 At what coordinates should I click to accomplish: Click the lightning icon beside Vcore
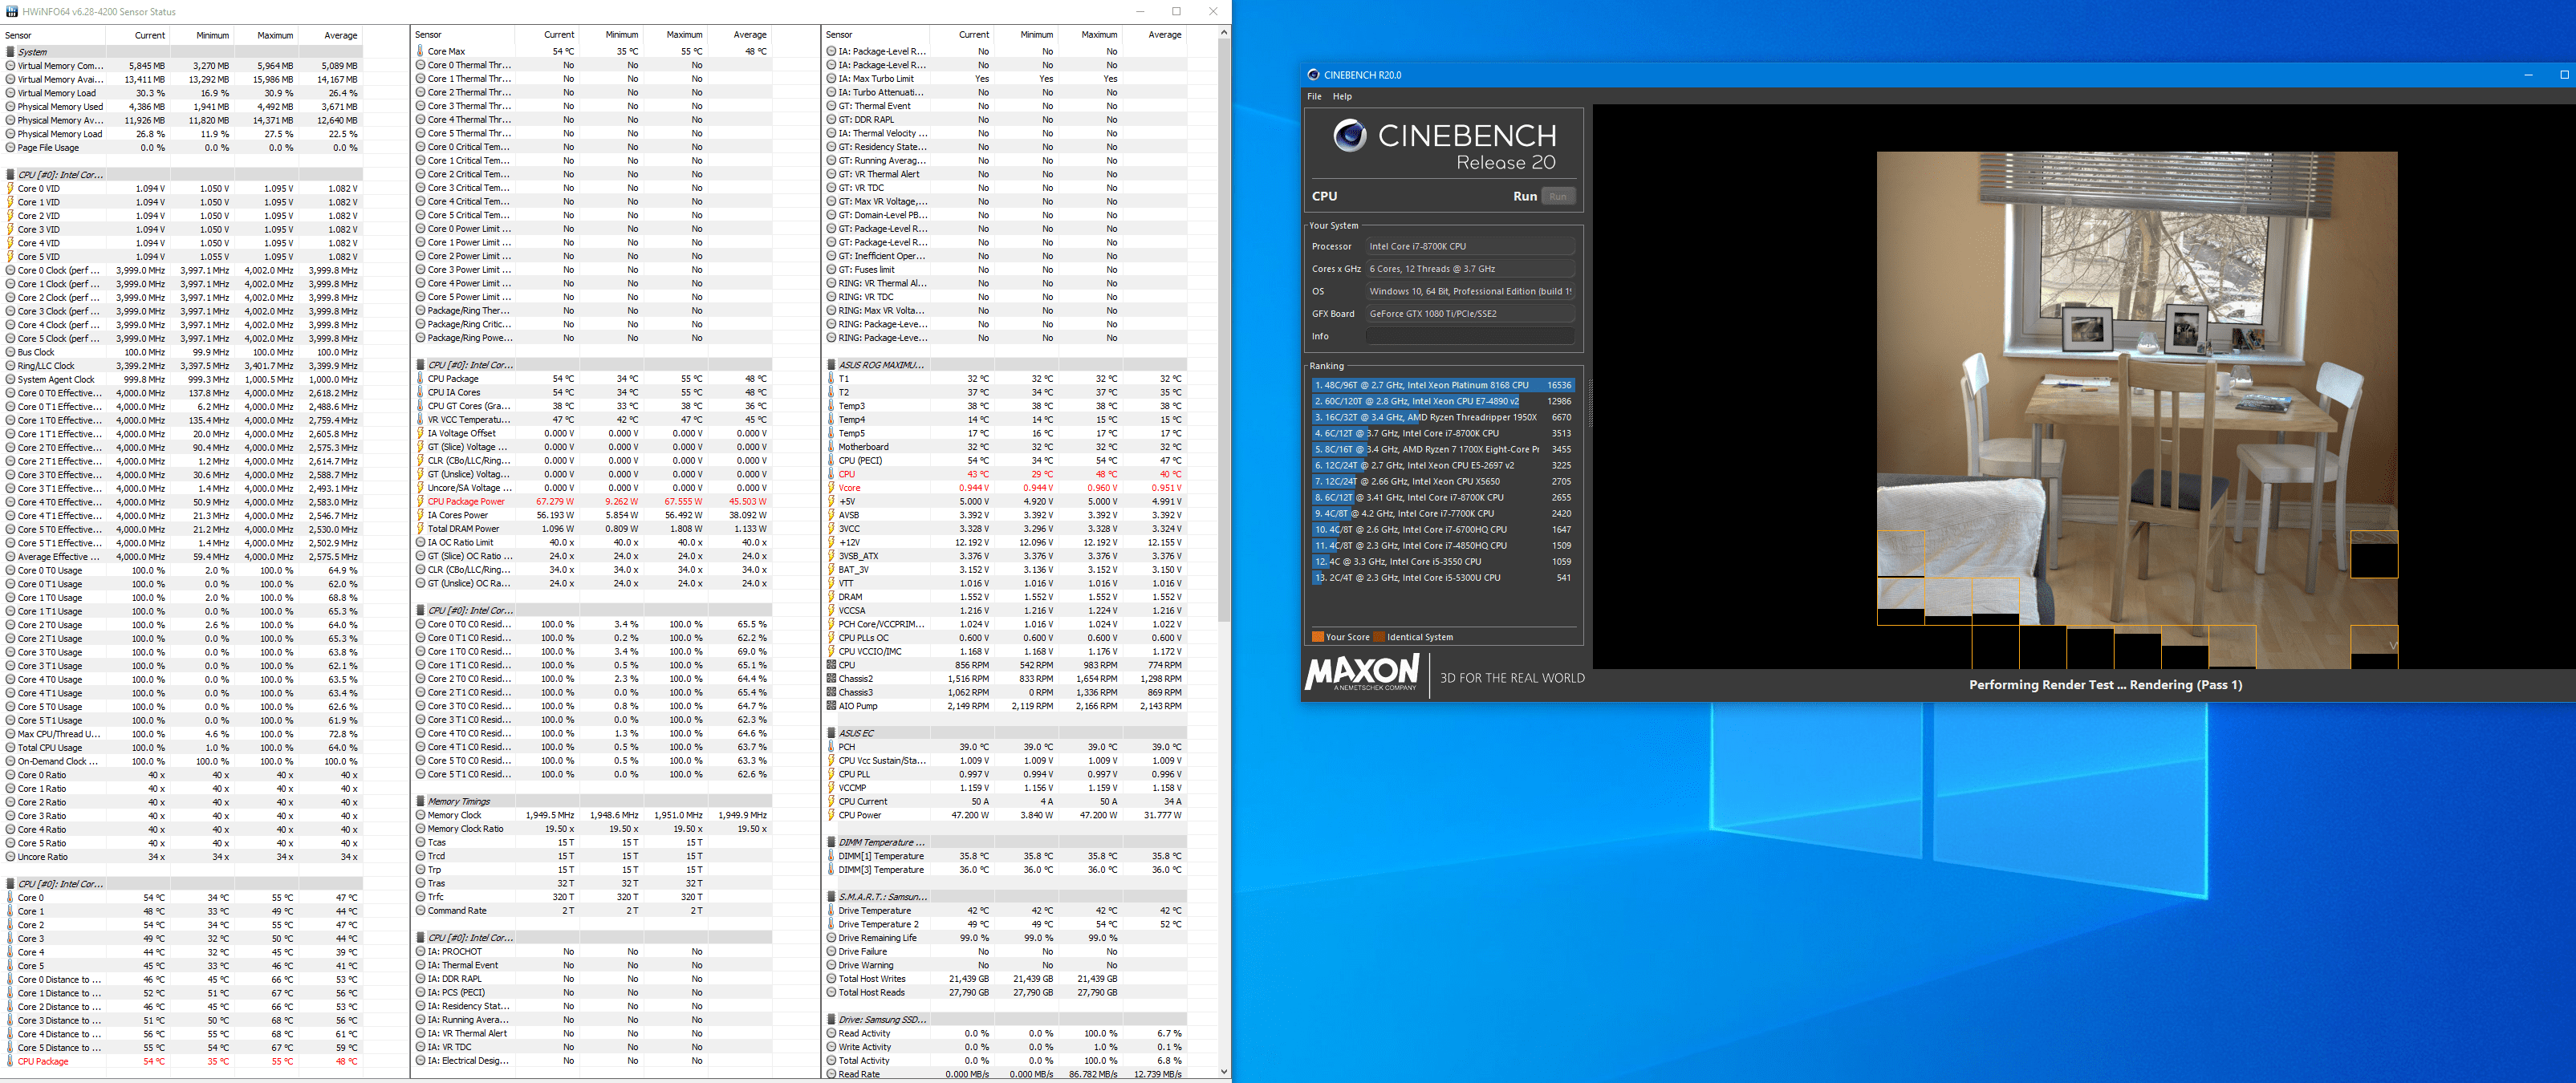pos(831,488)
